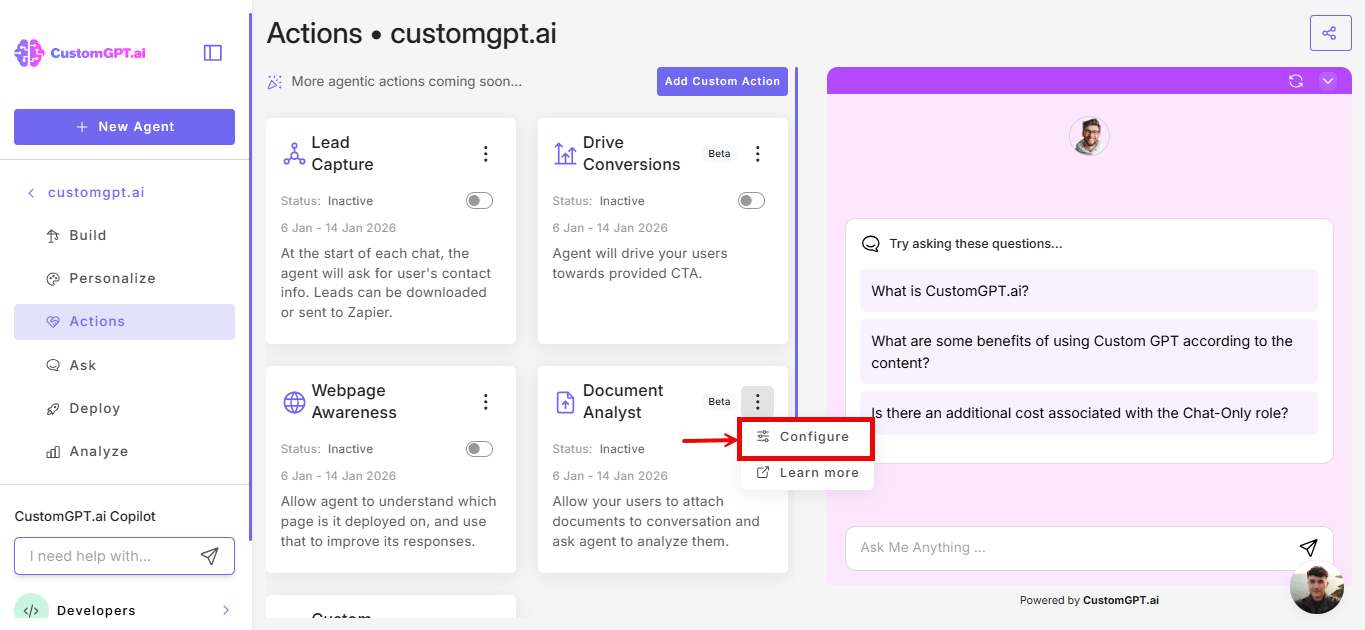Click the Build hammer icon
This screenshot has width=1365, height=630.
53,236
